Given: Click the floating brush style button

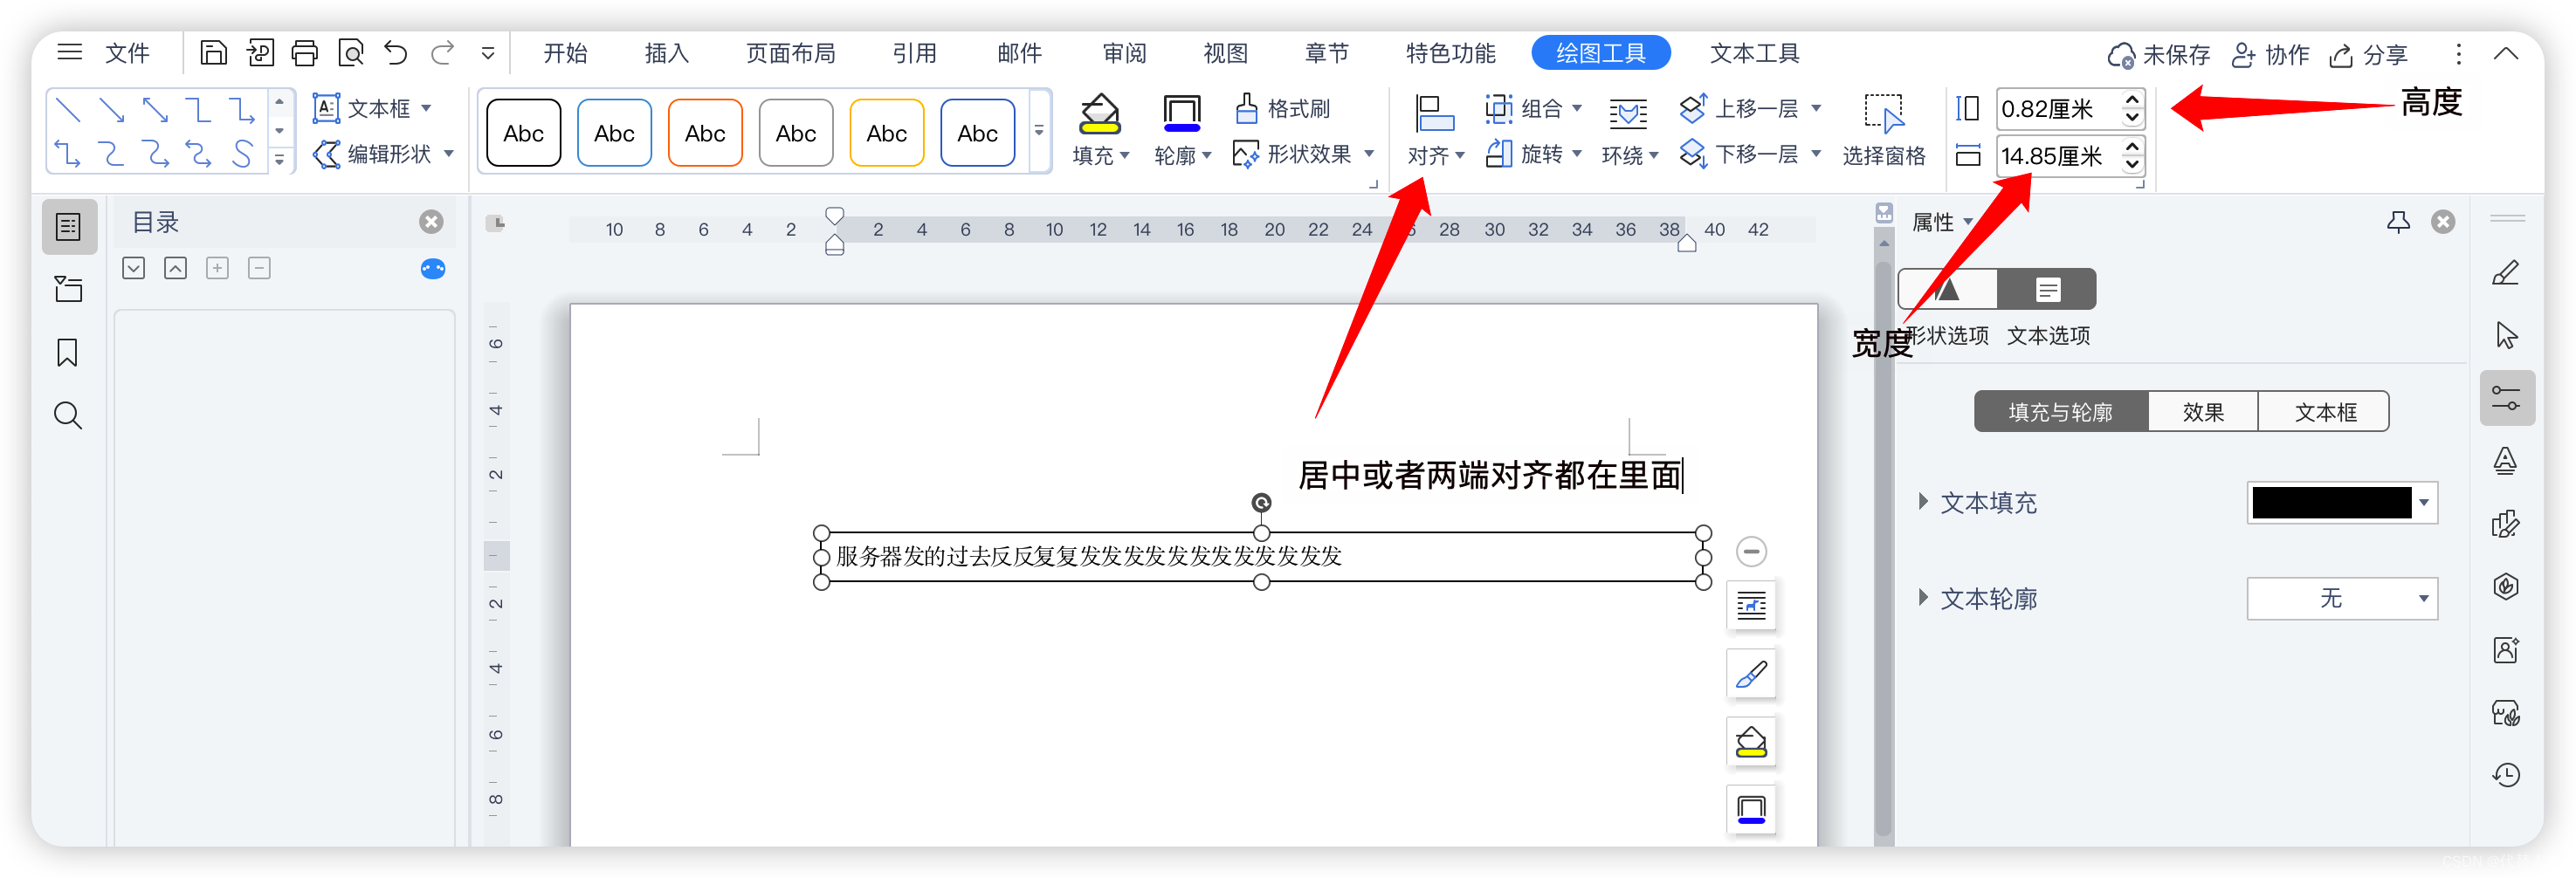Looking at the screenshot, I should click(x=1751, y=674).
